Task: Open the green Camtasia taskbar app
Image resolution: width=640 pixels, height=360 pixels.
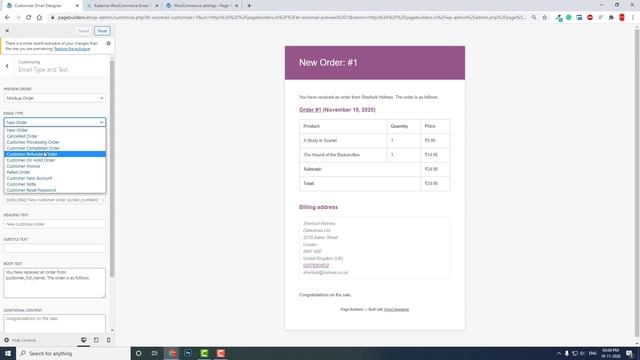Action: click(204, 353)
